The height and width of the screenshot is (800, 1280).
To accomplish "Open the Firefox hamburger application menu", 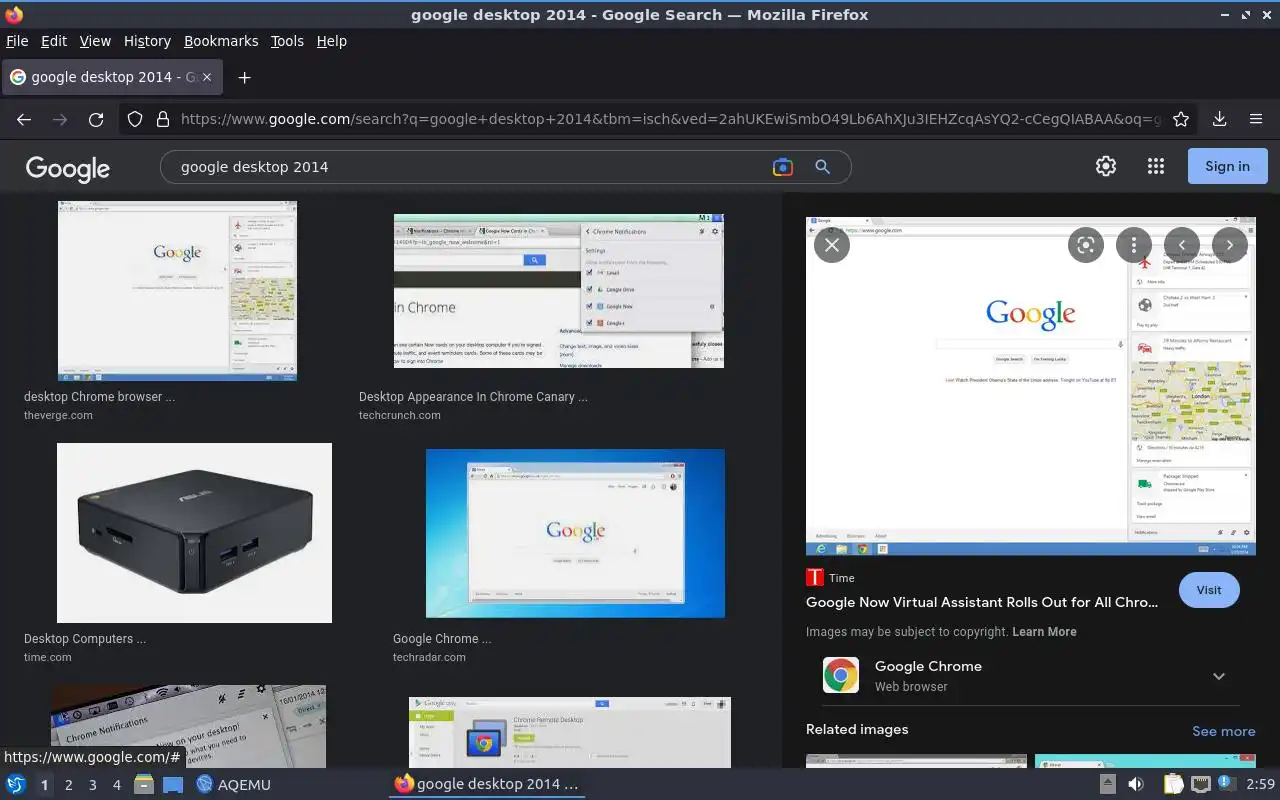I will coord(1256,119).
